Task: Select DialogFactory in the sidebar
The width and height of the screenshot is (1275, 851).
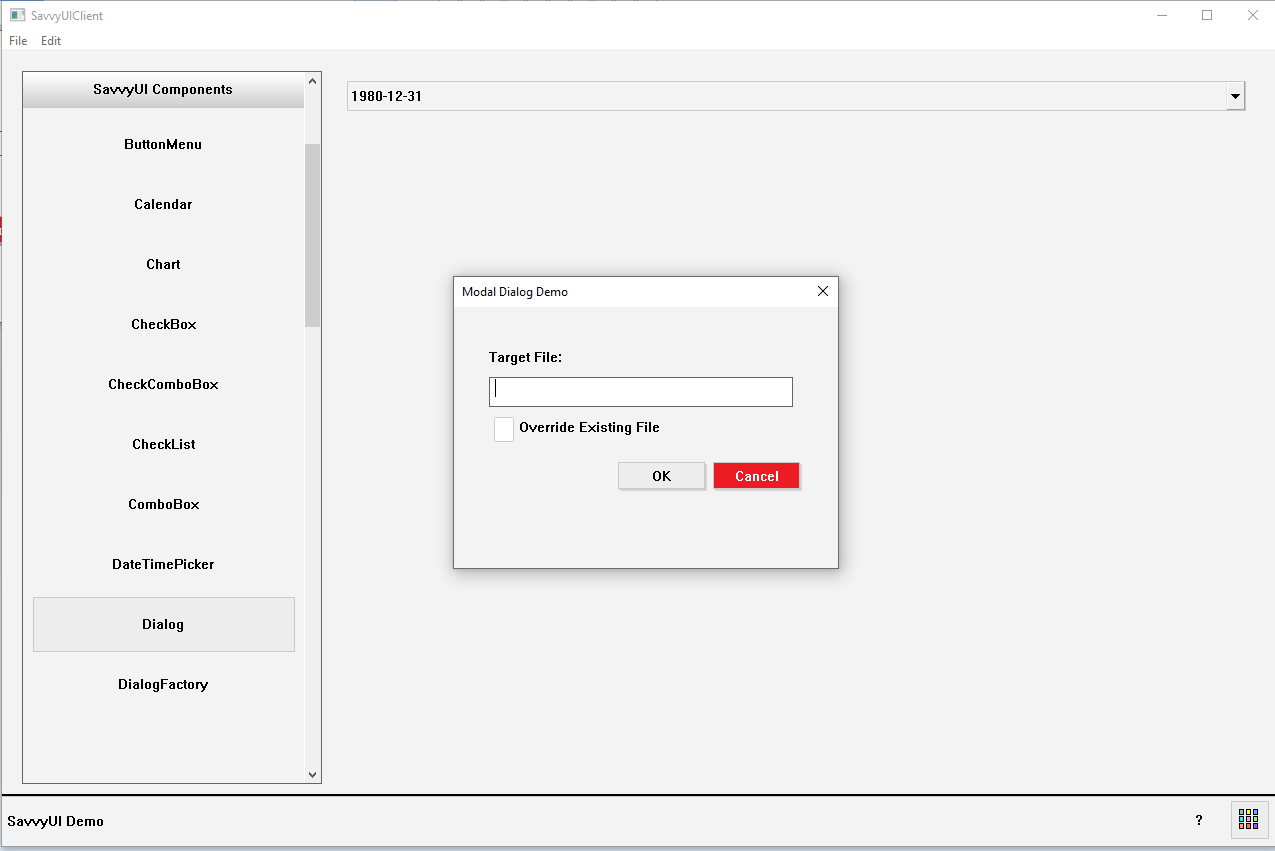Action: point(163,684)
